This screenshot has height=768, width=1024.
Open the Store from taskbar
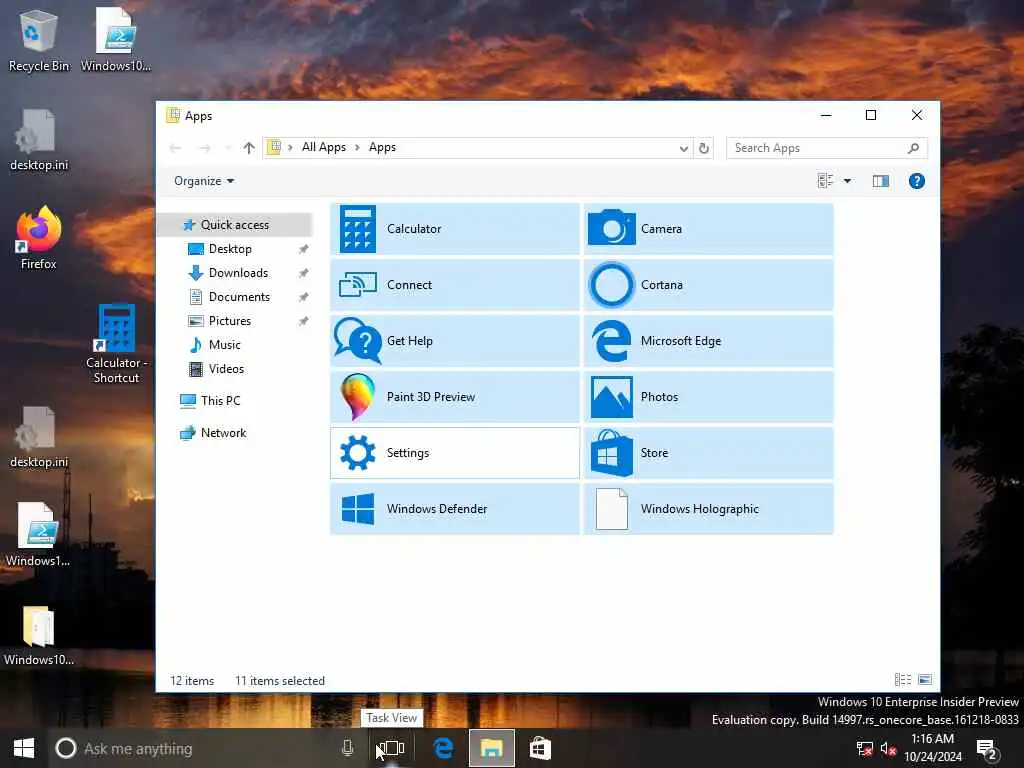pos(540,748)
